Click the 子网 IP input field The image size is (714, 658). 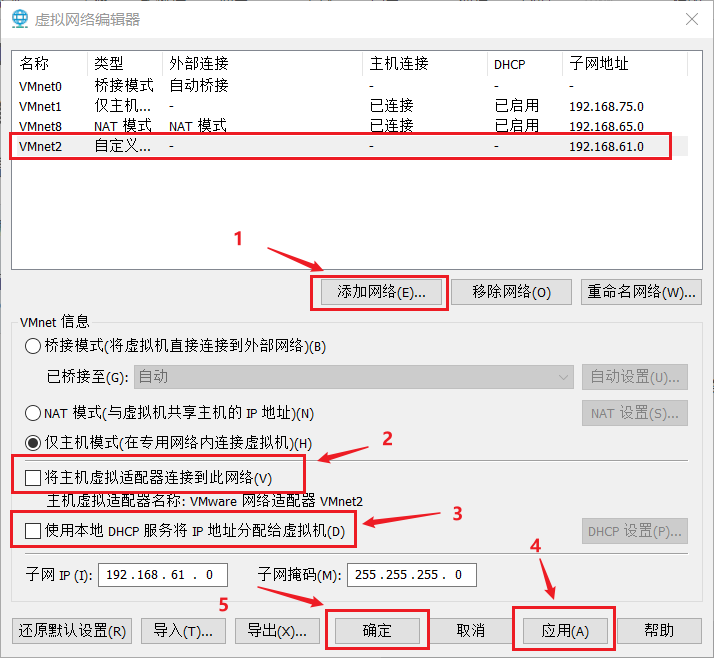point(163,575)
